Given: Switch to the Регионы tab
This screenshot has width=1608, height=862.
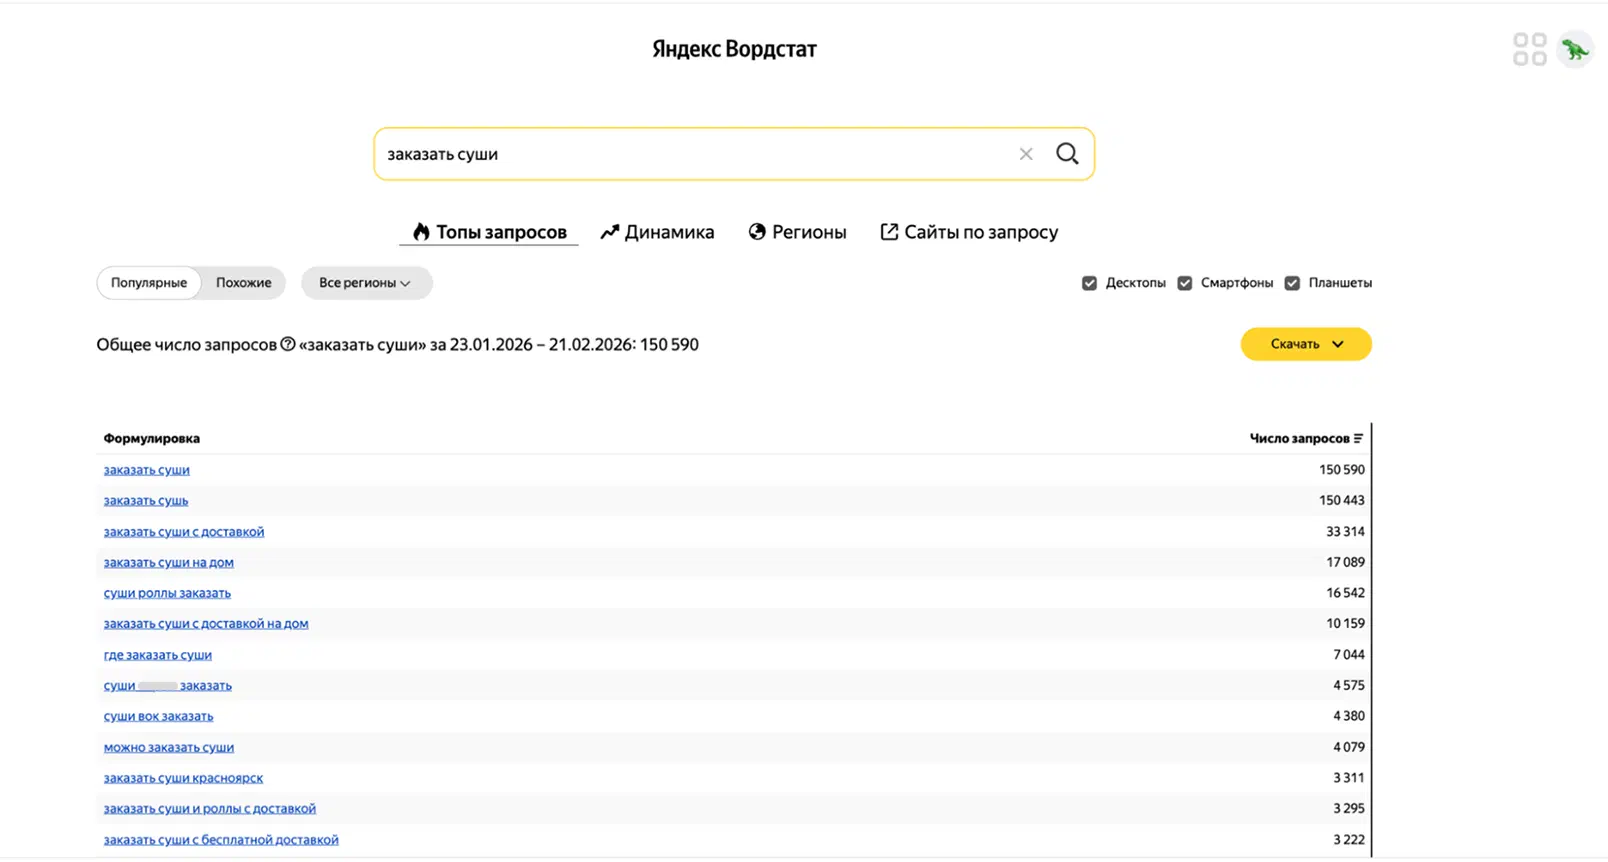Looking at the screenshot, I should [x=797, y=232].
